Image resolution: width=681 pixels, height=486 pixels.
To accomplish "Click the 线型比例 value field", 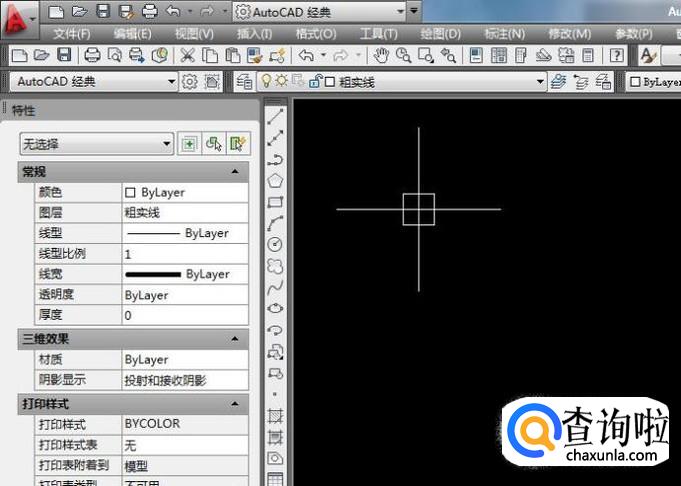I will point(184,254).
